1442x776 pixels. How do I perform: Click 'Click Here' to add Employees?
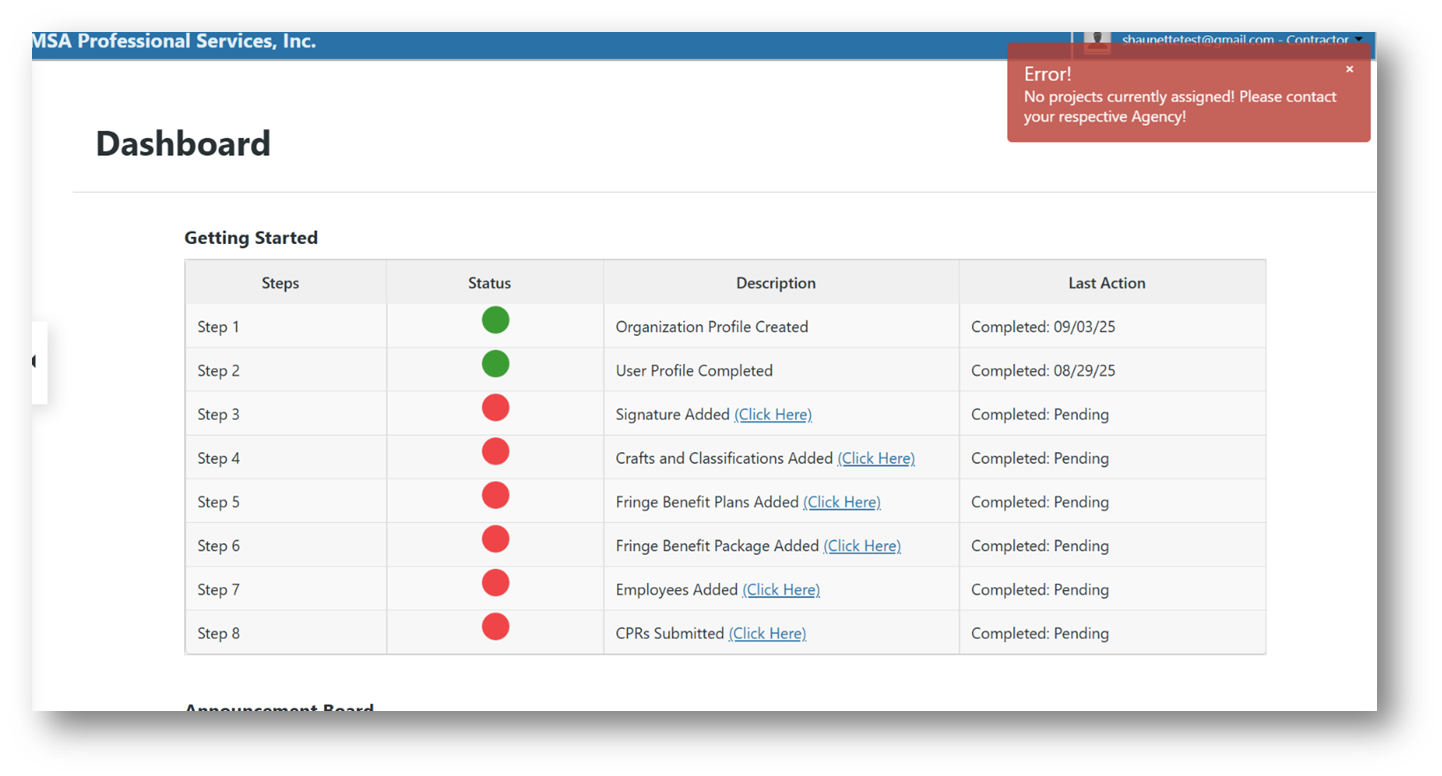(x=781, y=589)
